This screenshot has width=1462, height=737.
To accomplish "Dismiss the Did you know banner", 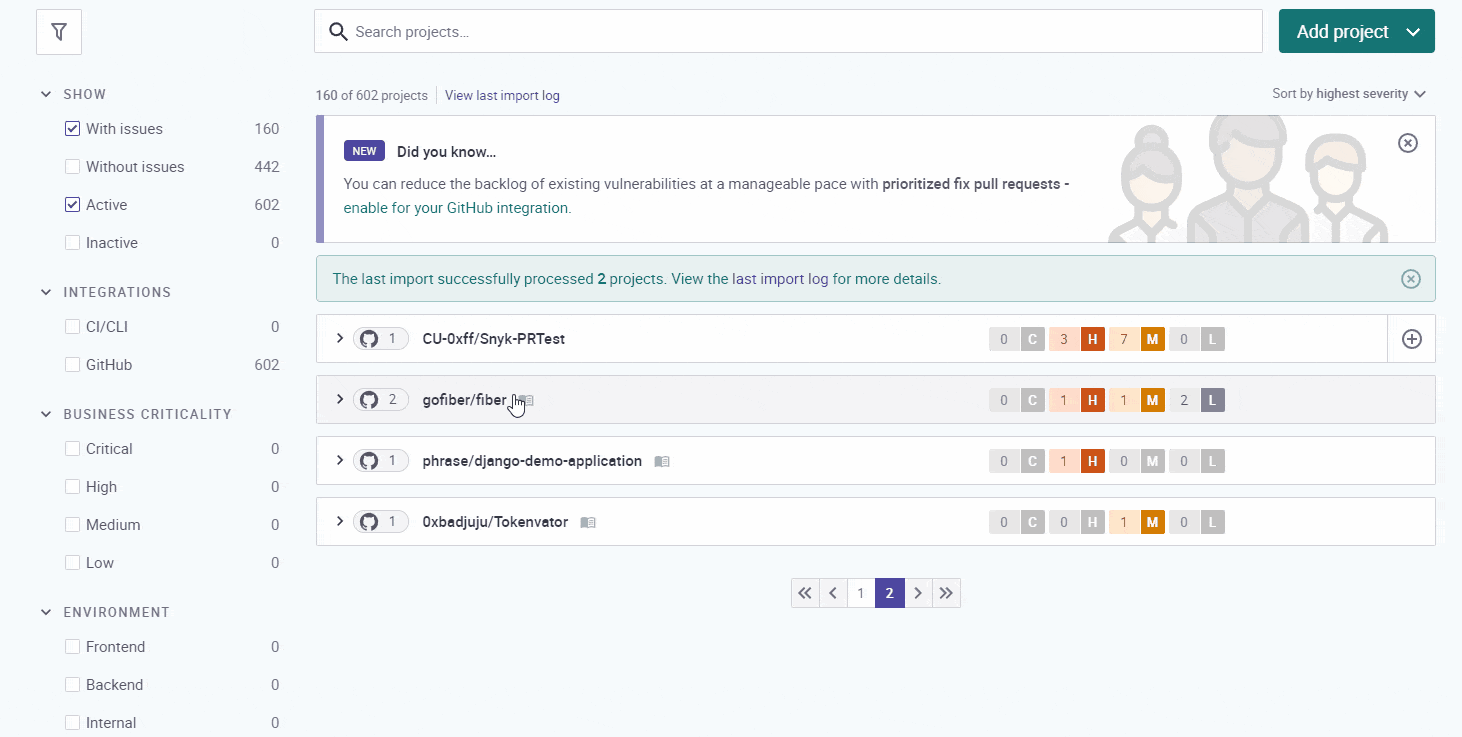I will pyautogui.click(x=1407, y=143).
